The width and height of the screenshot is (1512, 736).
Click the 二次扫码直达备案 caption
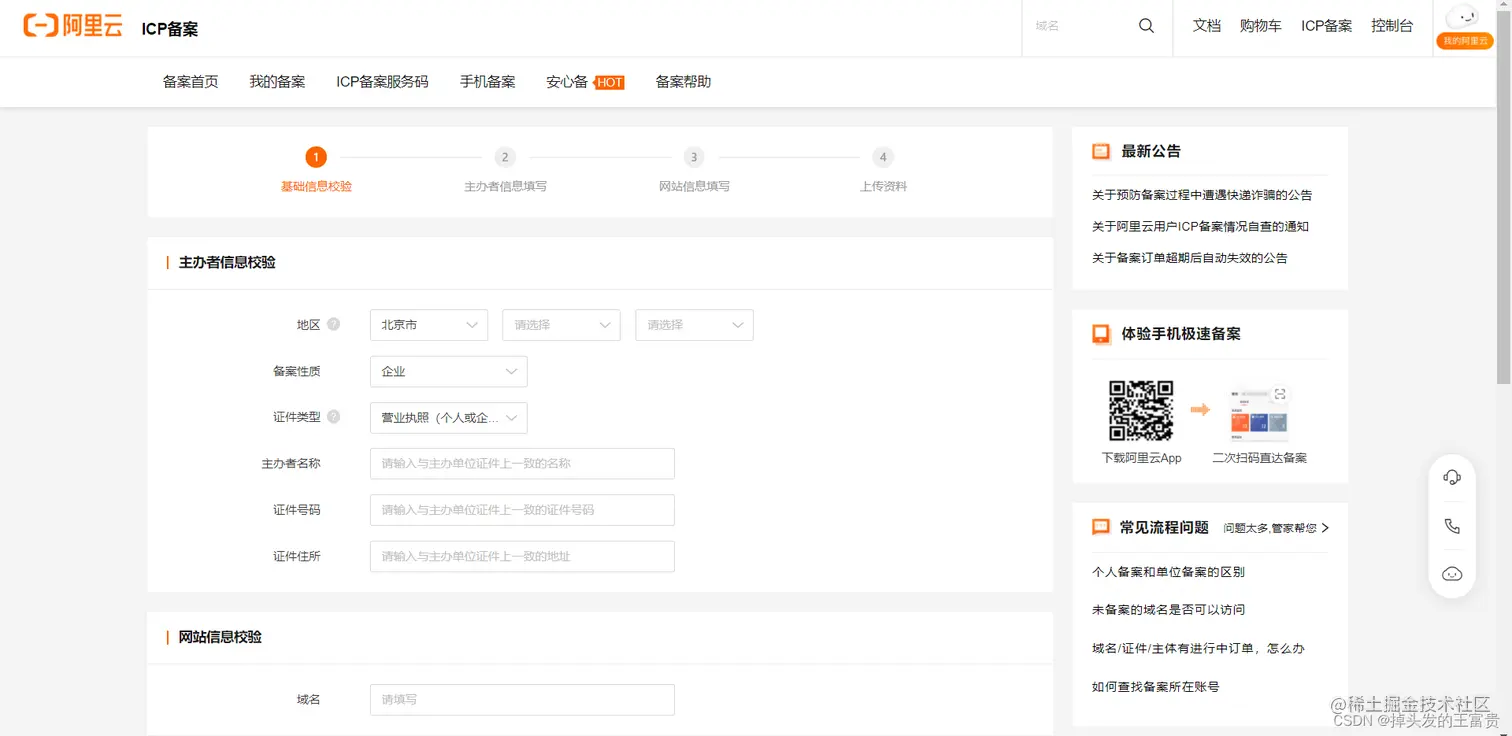1259,458
